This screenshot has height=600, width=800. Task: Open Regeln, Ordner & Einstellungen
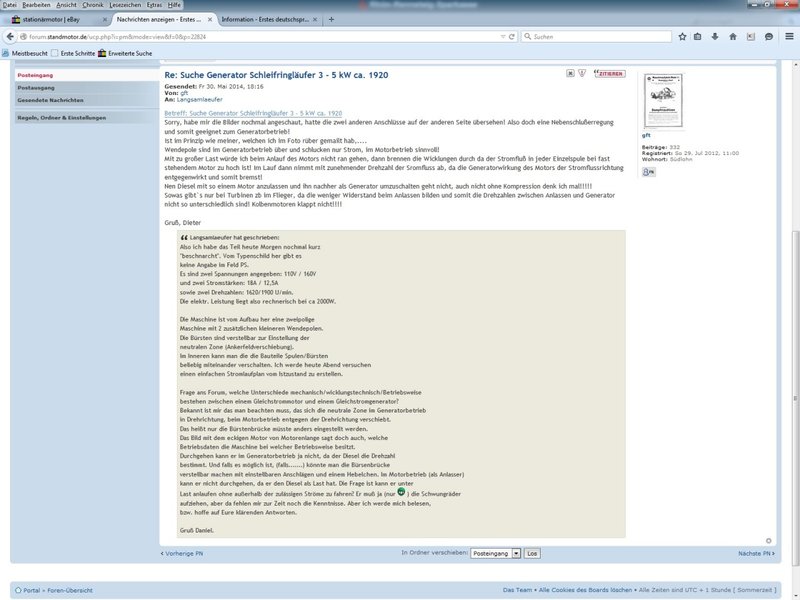click(61, 117)
